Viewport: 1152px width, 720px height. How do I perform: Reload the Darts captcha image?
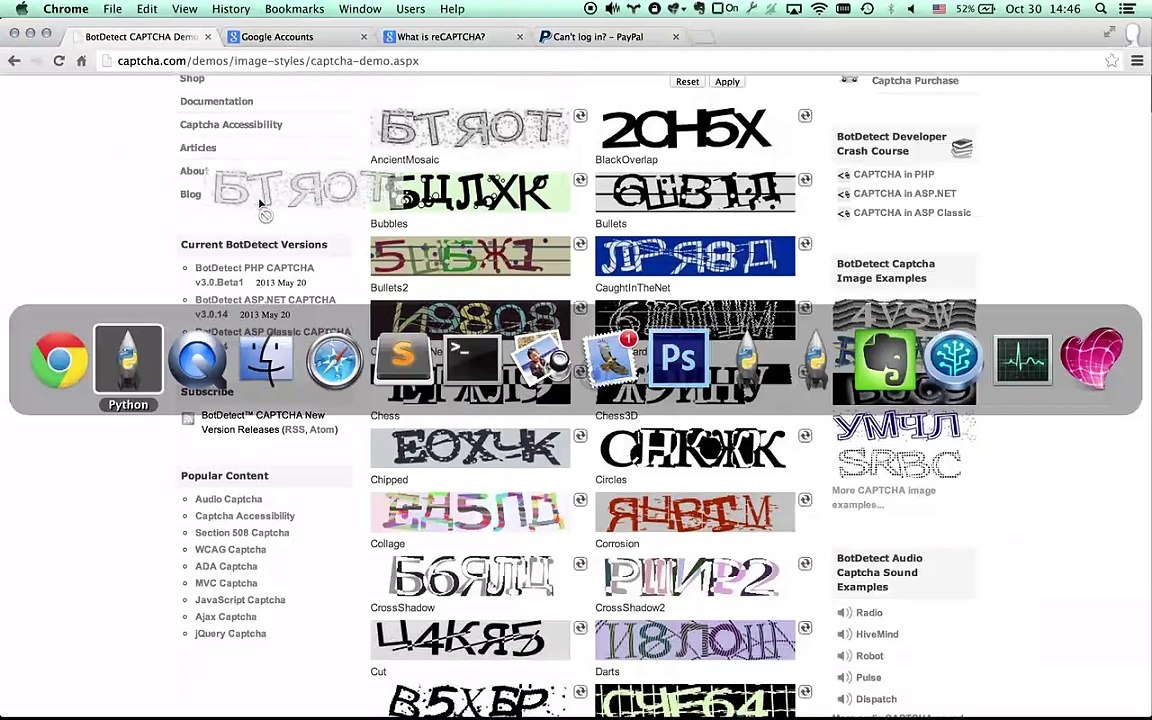(805, 627)
